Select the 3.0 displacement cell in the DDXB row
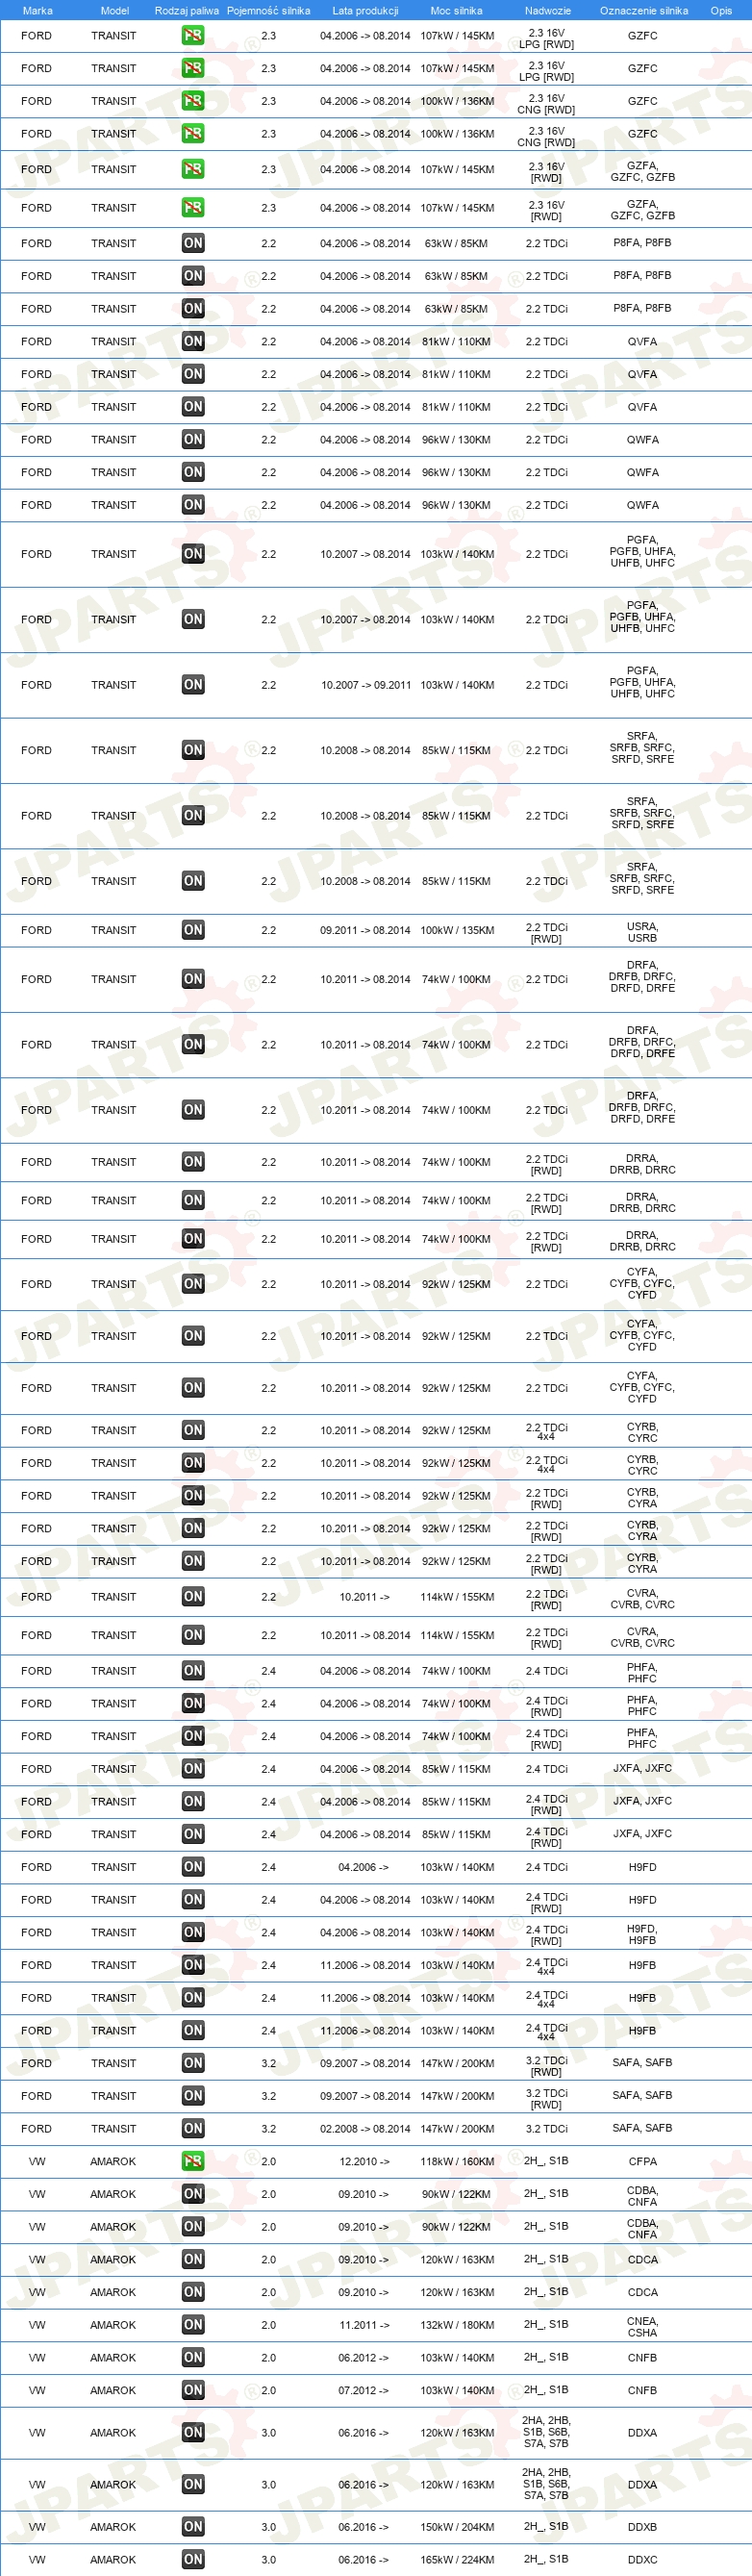The width and height of the screenshot is (752, 2576). click(x=268, y=2527)
